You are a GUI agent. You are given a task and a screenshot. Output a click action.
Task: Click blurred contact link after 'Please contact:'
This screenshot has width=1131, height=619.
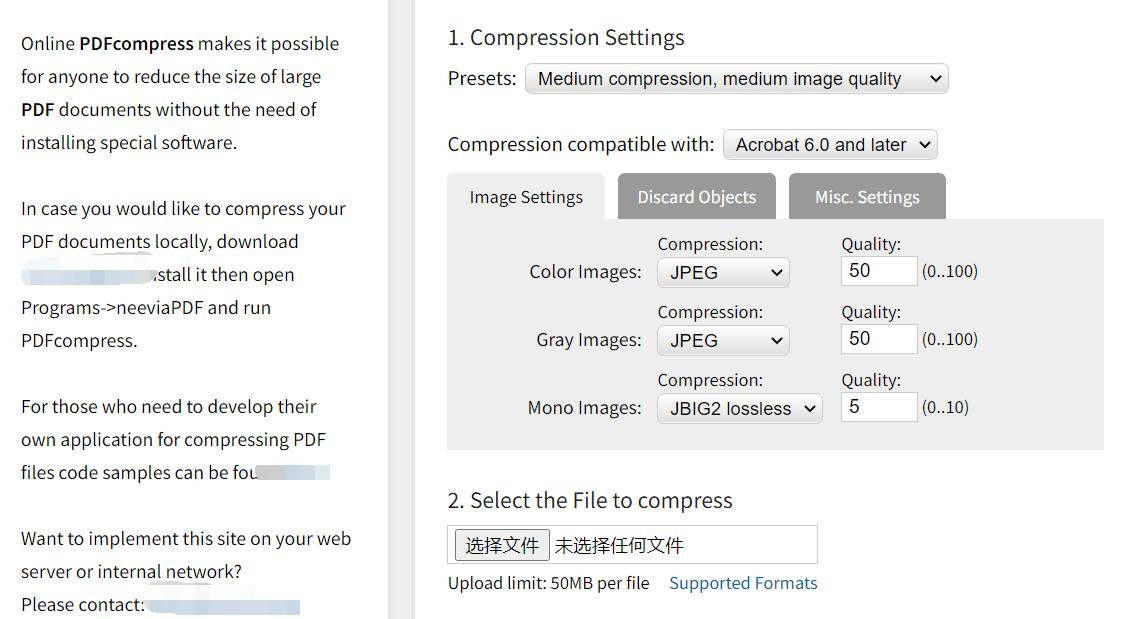tap(223, 605)
